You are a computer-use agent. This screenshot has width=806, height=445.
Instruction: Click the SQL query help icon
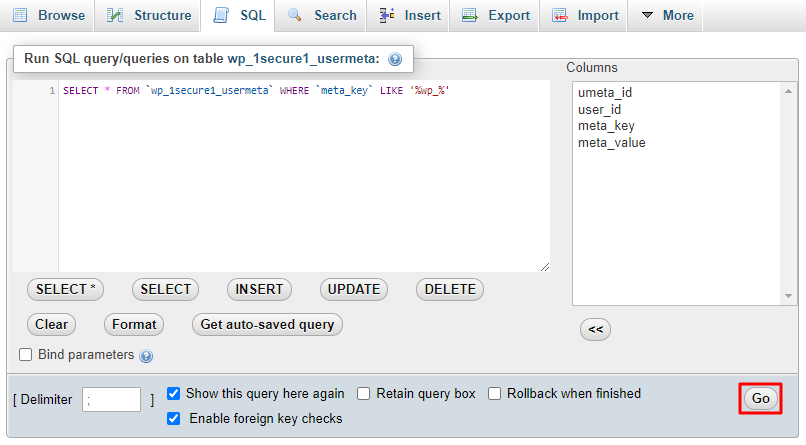395,59
